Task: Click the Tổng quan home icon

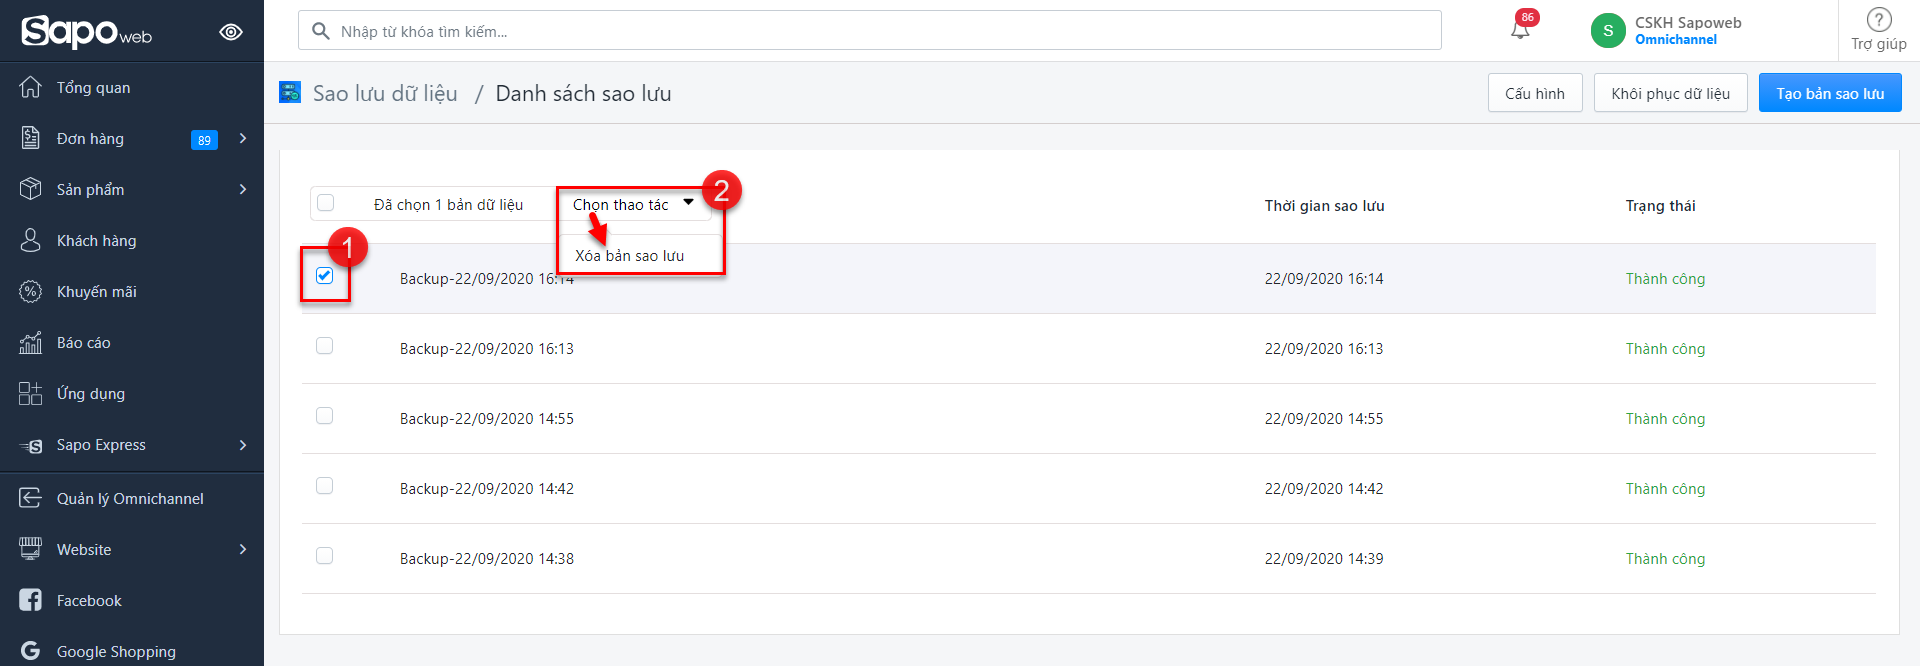Action: (31, 88)
